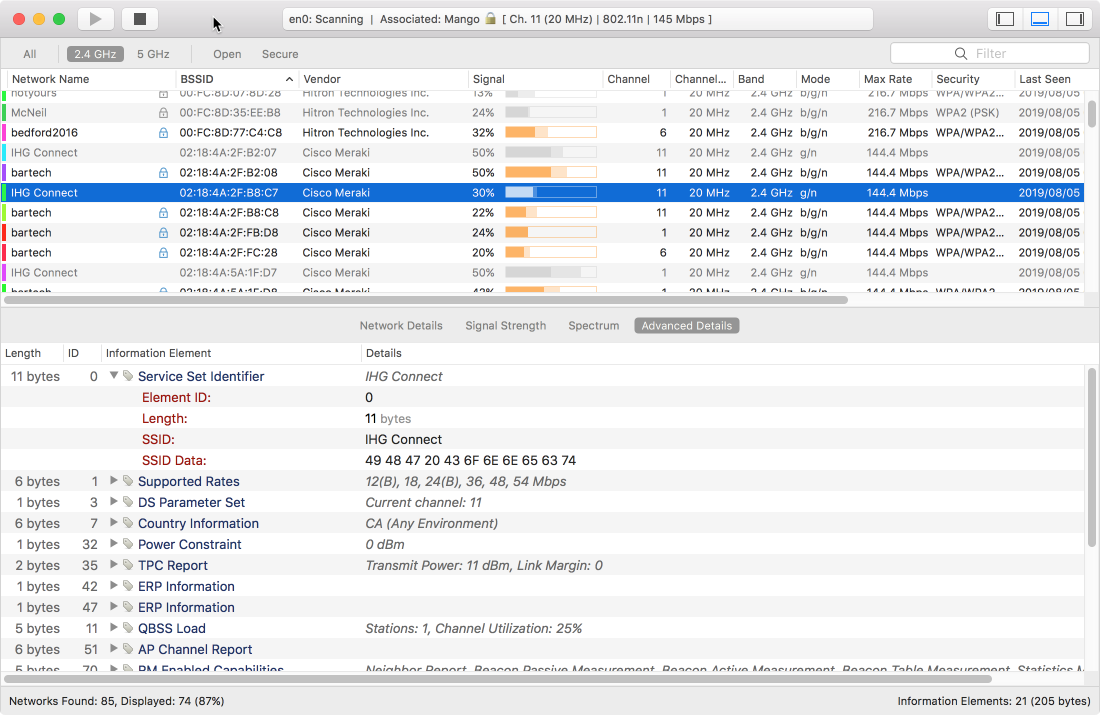
Task: Toggle the bottom details panel icon
Action: coord(1040,19)
